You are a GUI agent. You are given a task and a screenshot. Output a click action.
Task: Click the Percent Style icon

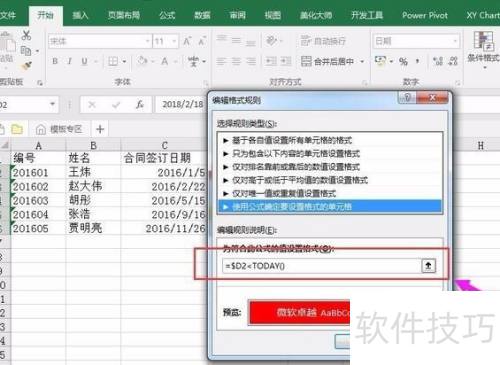coord(403,61)
